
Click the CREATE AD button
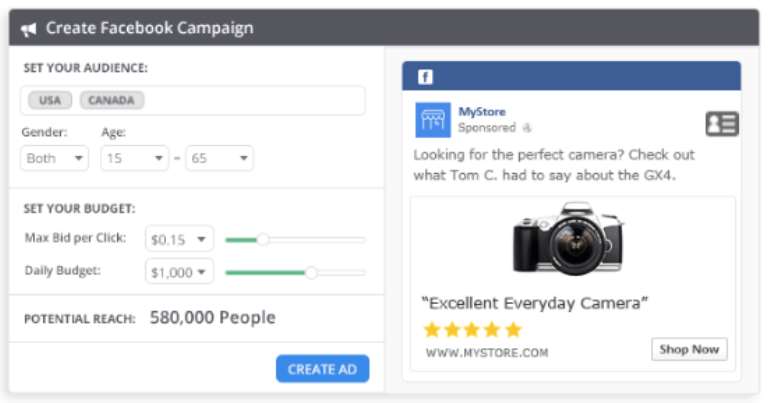coord(323,369)
